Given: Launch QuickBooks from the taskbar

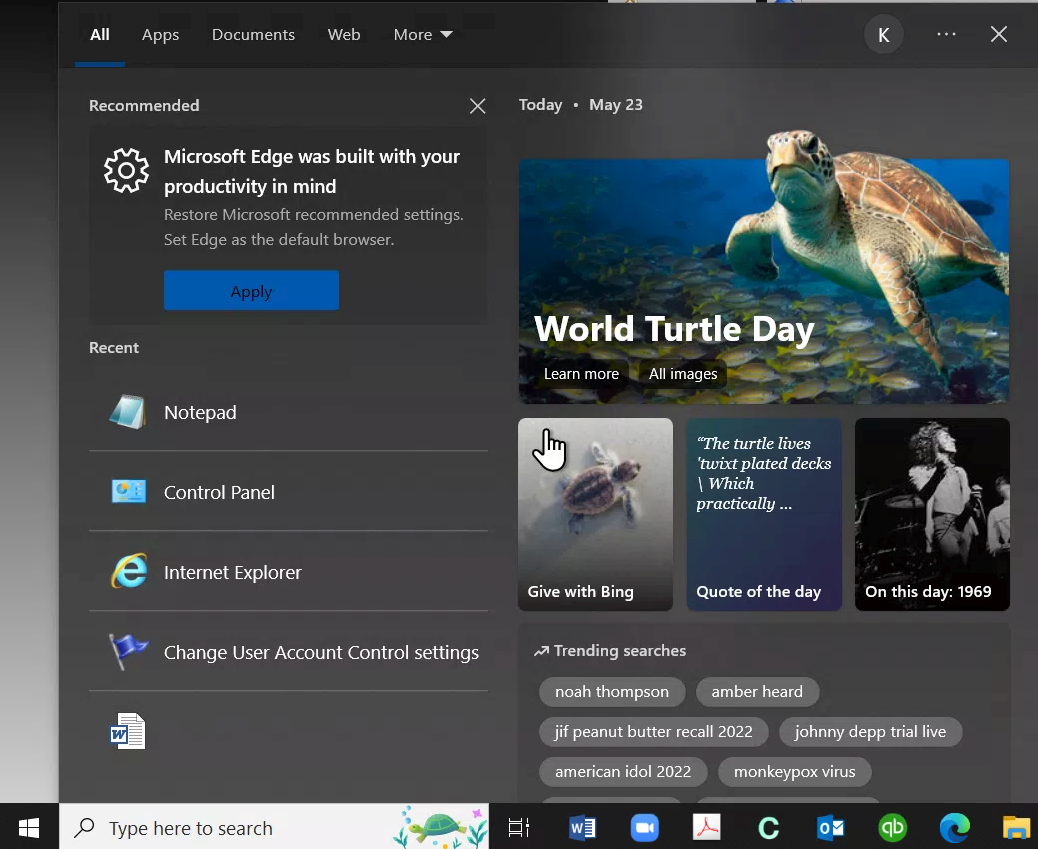Looking at the screenshot, I should [892, 827].
